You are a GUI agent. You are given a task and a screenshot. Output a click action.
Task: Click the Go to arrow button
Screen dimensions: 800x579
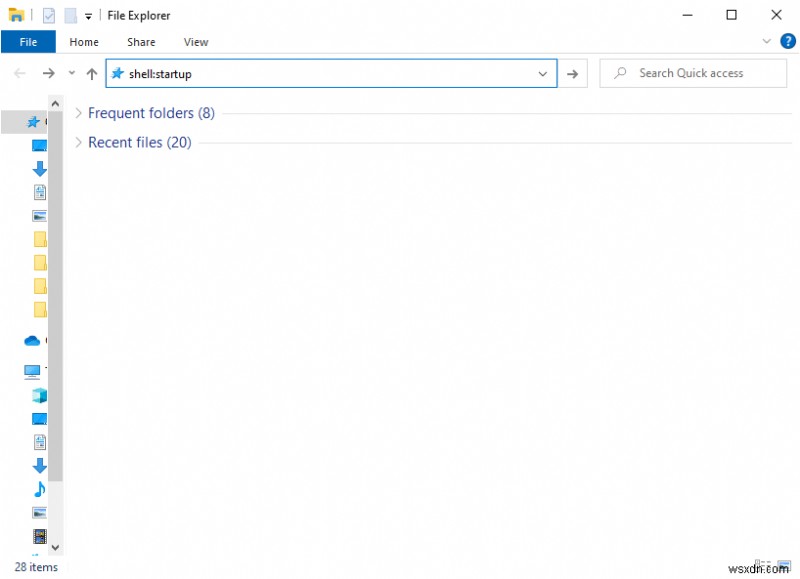[x=572, y=74]
